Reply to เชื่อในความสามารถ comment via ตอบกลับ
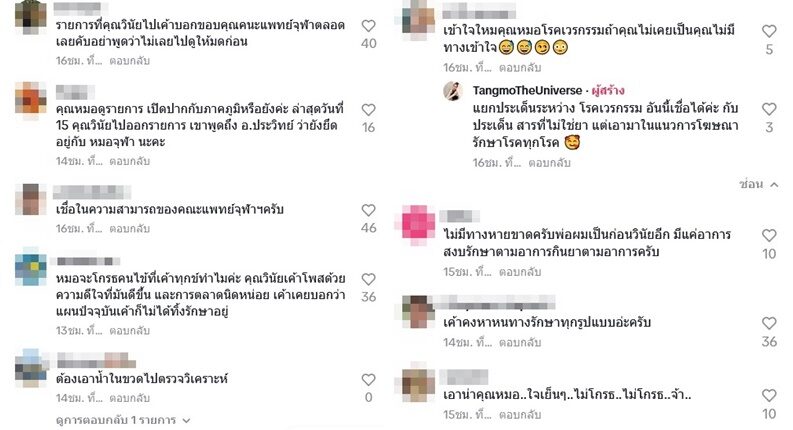The height and width of the screenshot is (430, 793). tap(129, 229)
